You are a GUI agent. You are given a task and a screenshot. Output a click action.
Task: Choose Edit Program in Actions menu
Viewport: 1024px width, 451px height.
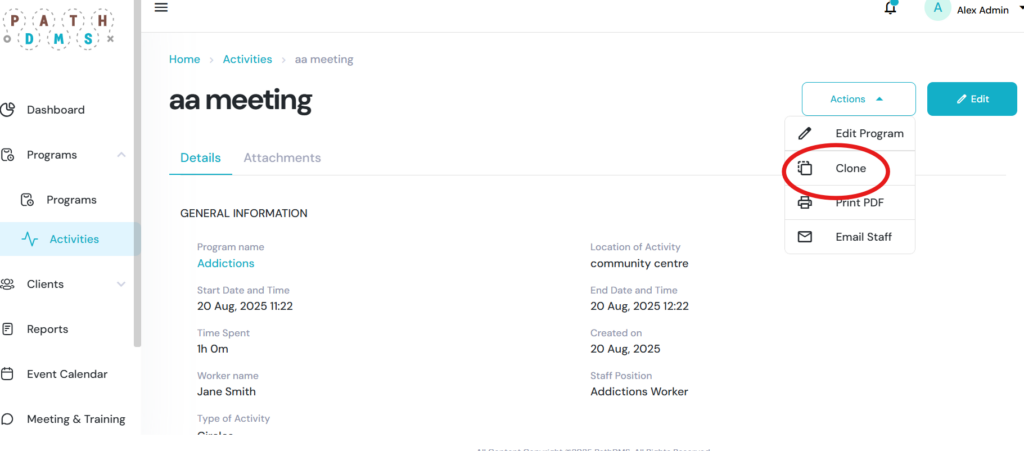click(868, 134)
